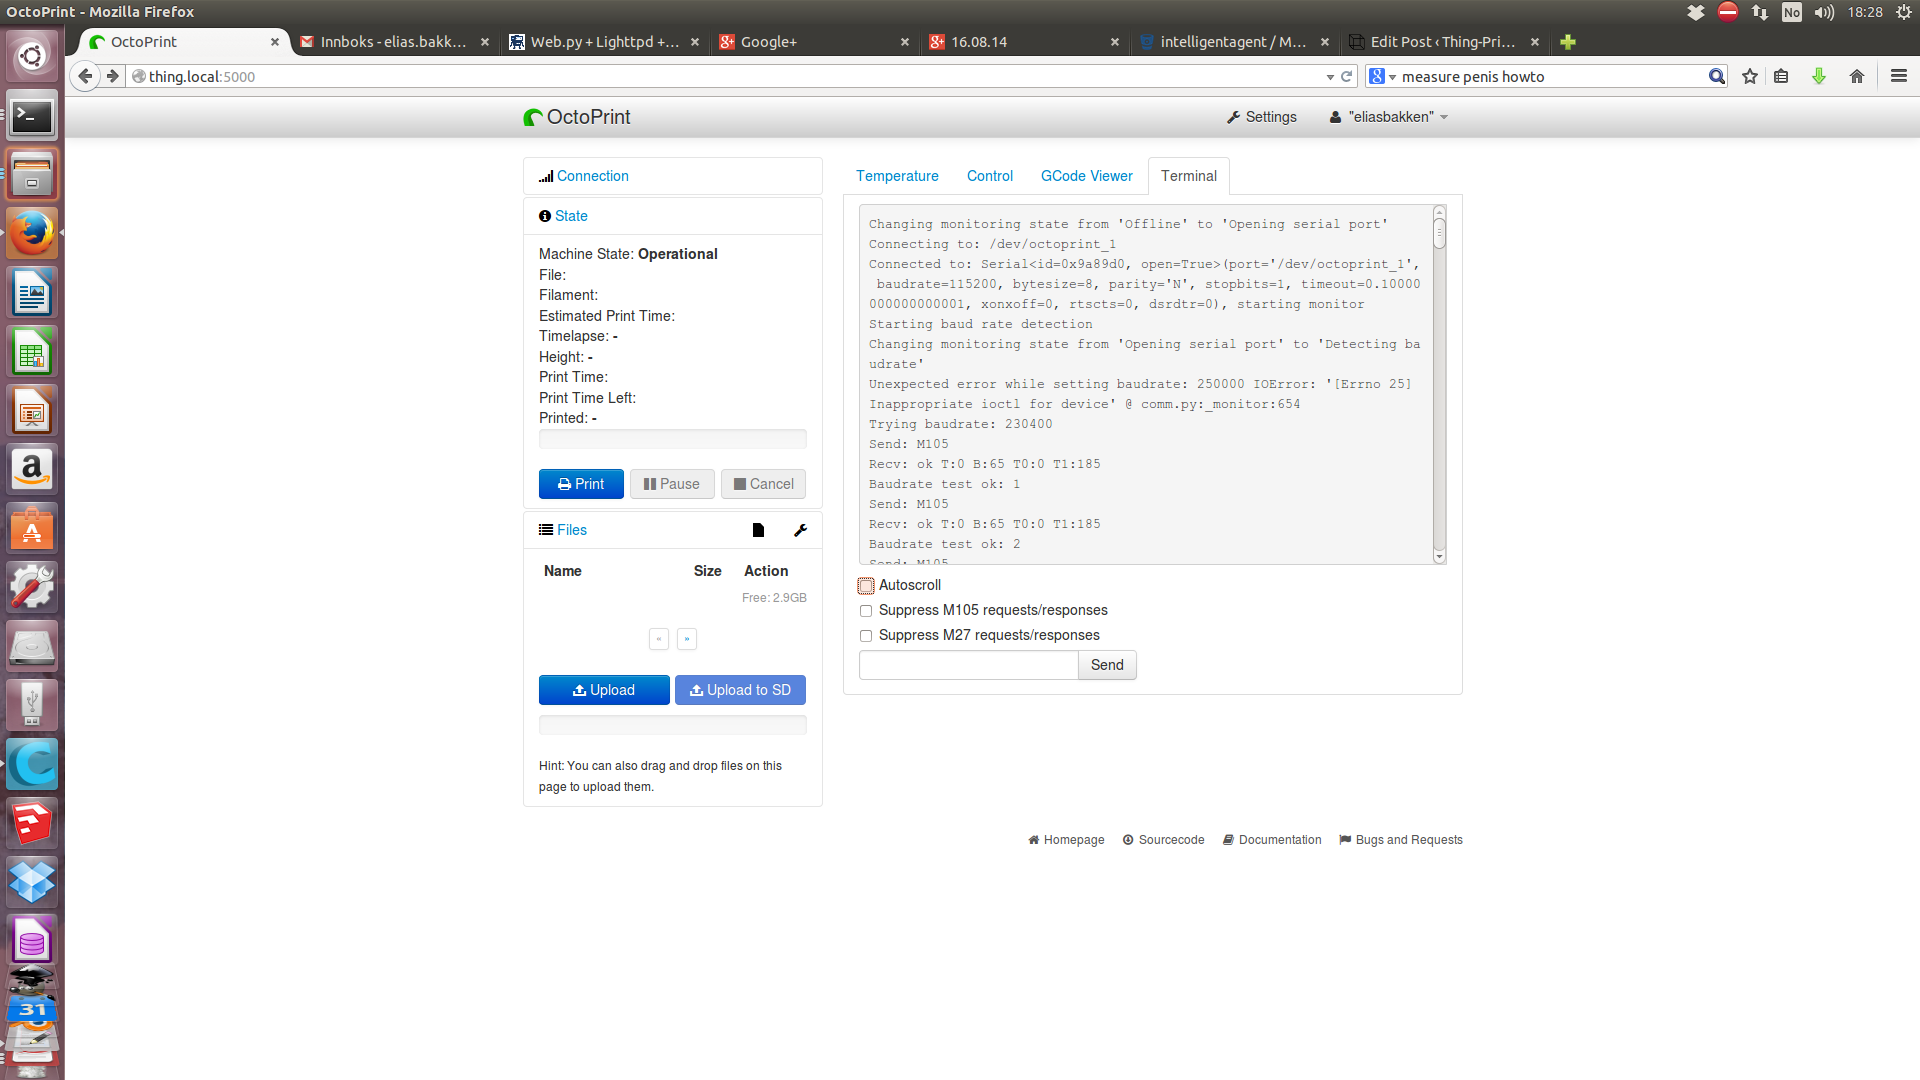Open Firefox downloads arrow icon
Image resolution: width=1920 pixels, height=1080 pixels.
1819,77
